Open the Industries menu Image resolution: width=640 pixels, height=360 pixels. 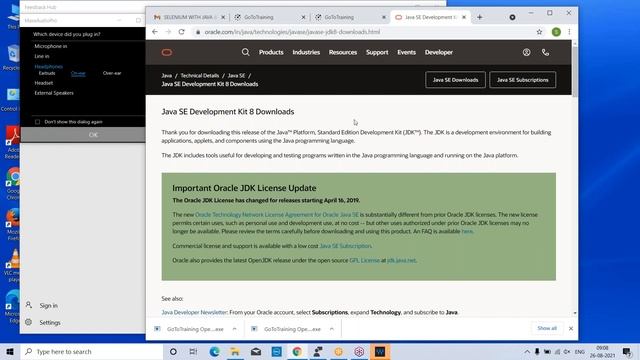coord(306,52)
